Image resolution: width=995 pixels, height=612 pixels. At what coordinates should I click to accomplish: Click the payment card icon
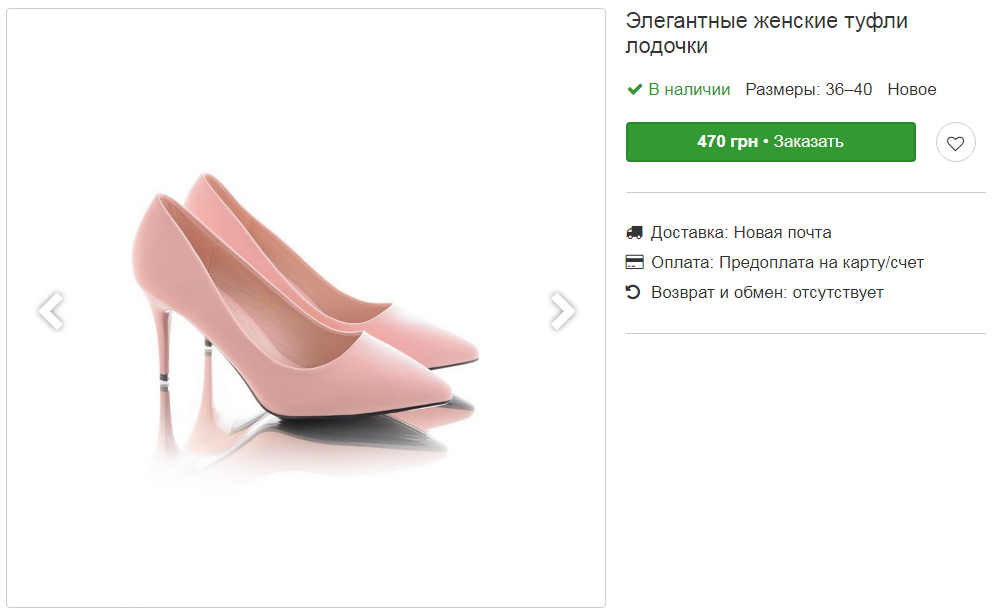pos(634,263)
